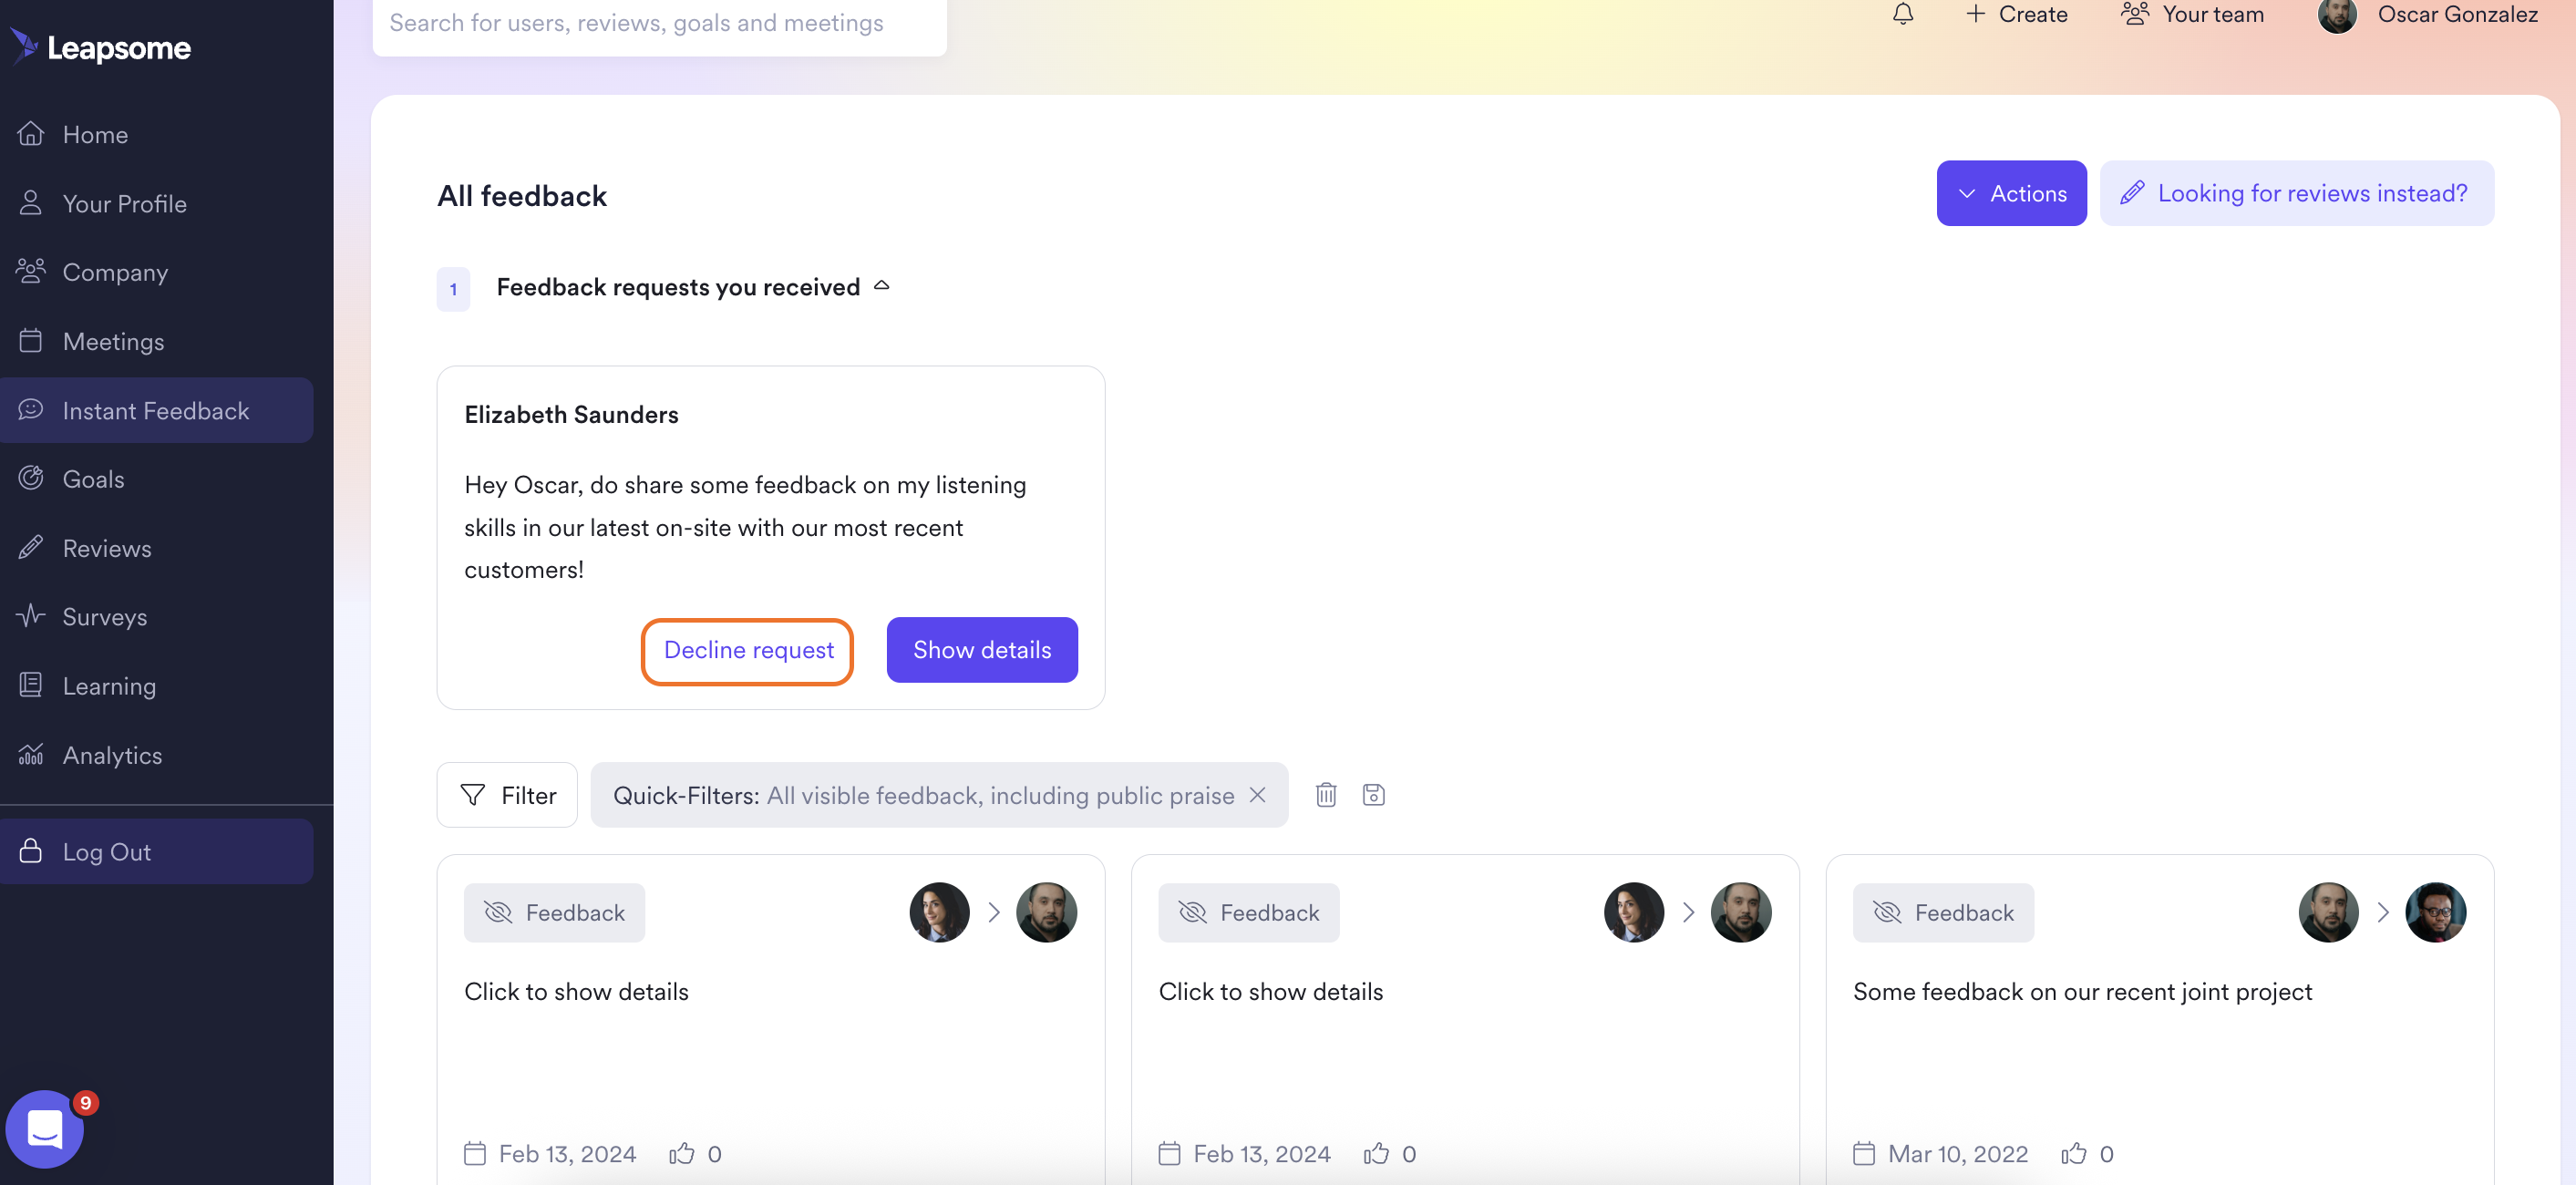Click Elizabeth Saunders name in request card
The height and width of the screenshot is (1185, 2576).
(x=571, y=414)
